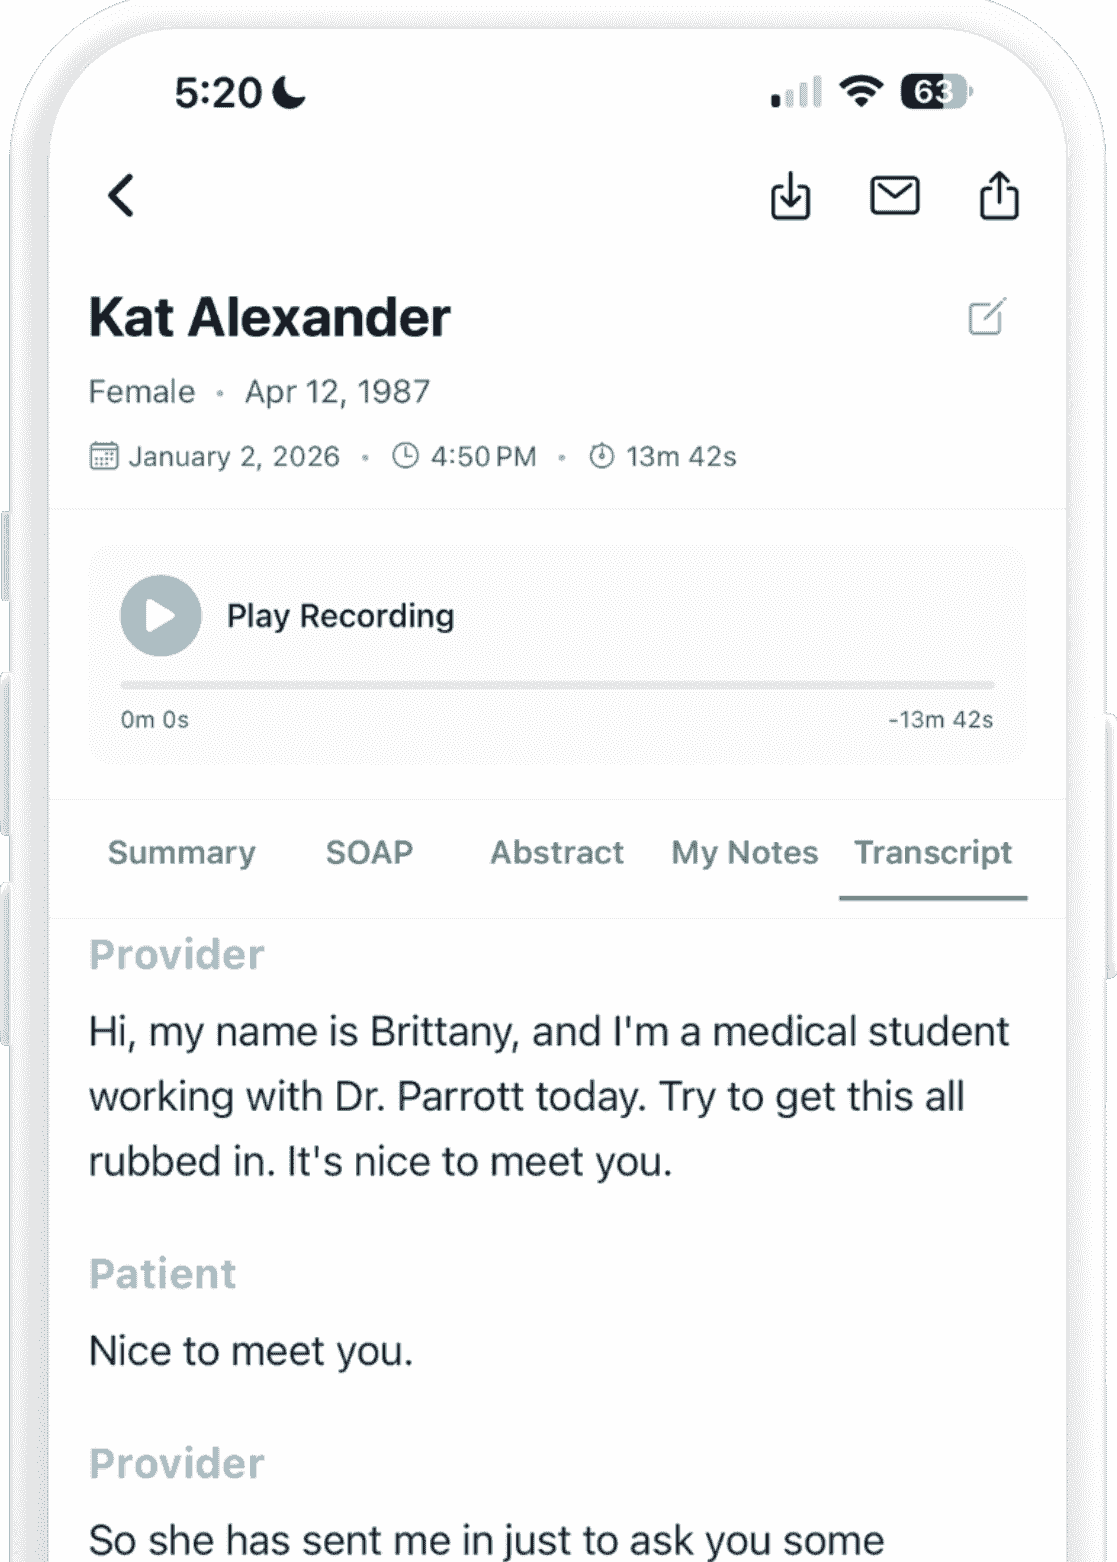Select the Transcript tab
The width and height of the screenshot is (1117, 1562).
[x=932, y=852]
